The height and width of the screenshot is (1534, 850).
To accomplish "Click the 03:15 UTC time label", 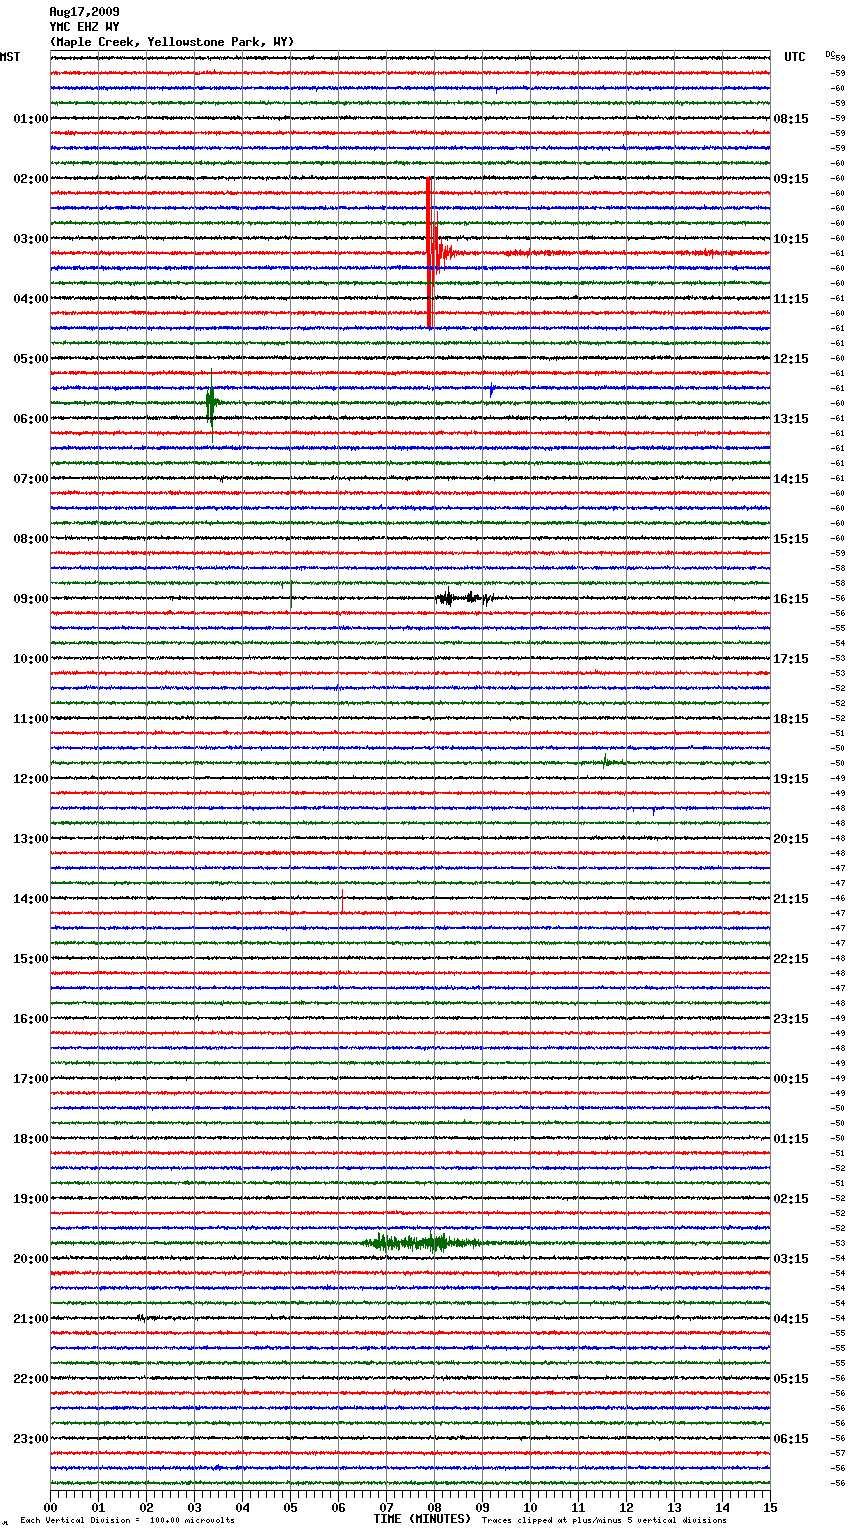I will [791, 1259].
